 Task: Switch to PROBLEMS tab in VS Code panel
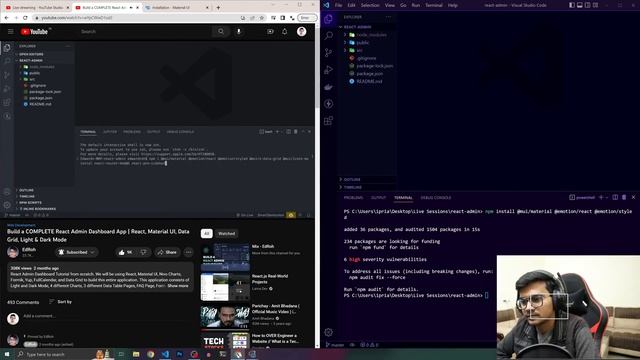[353, 198]
